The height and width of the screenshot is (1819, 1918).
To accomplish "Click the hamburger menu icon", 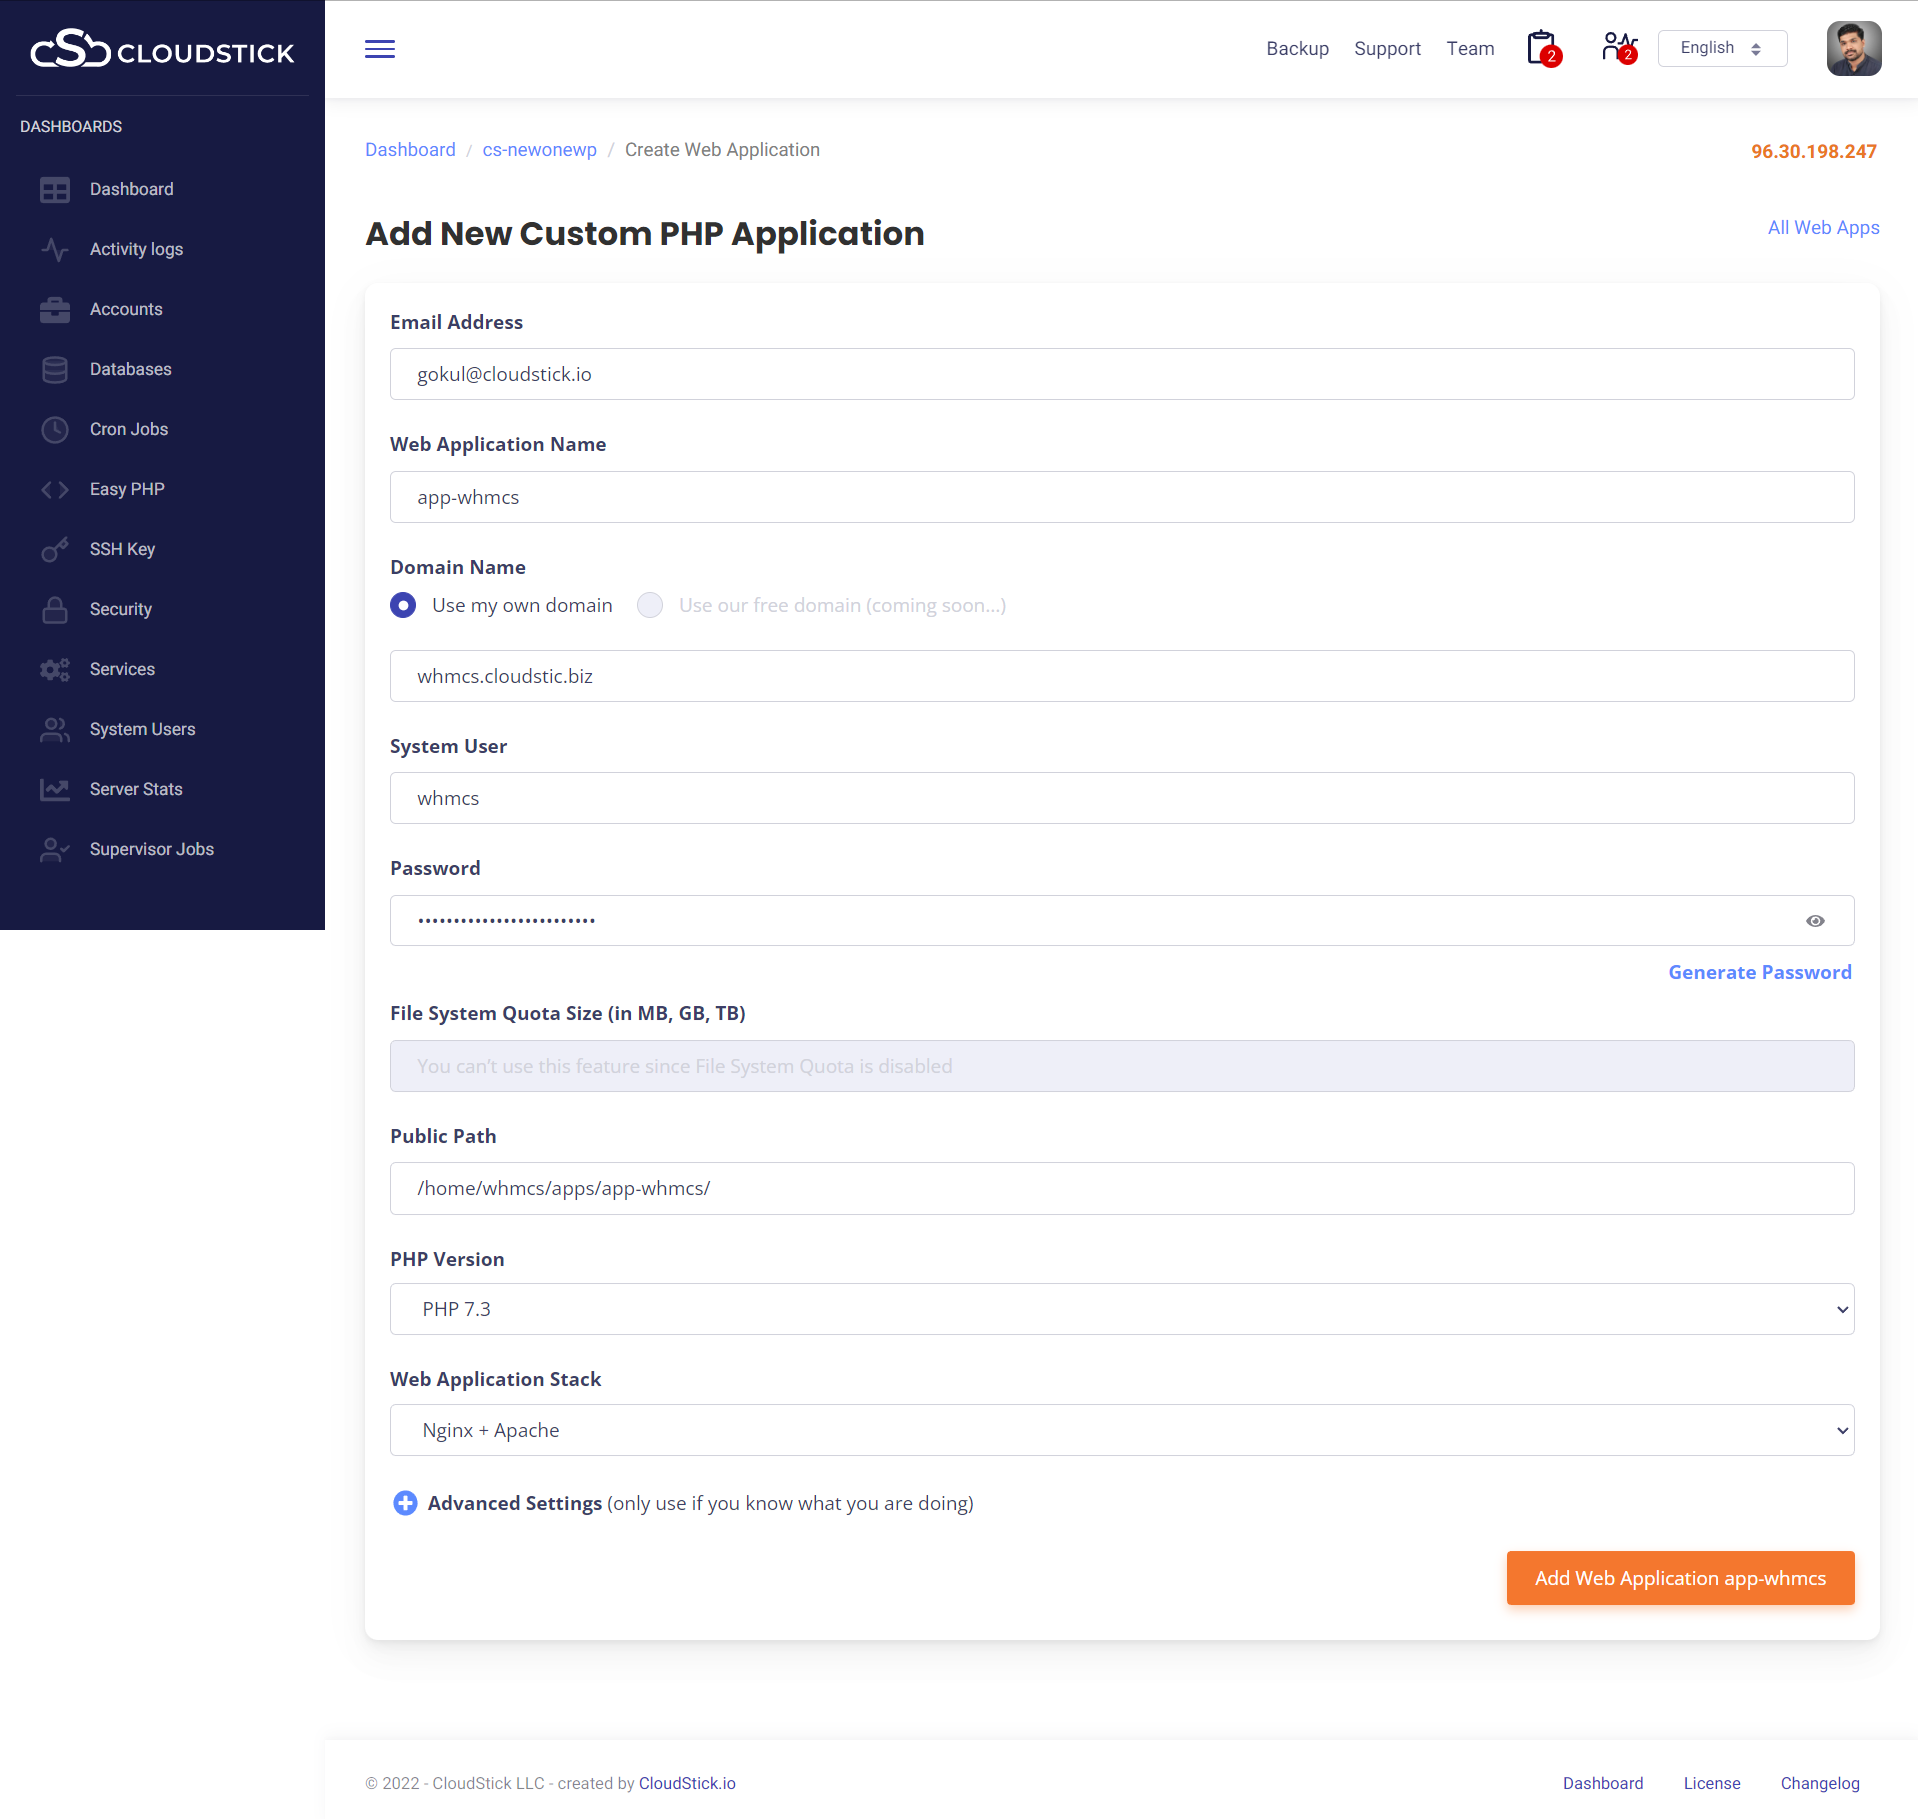I will pyautogui.click(x=380, y=49).
